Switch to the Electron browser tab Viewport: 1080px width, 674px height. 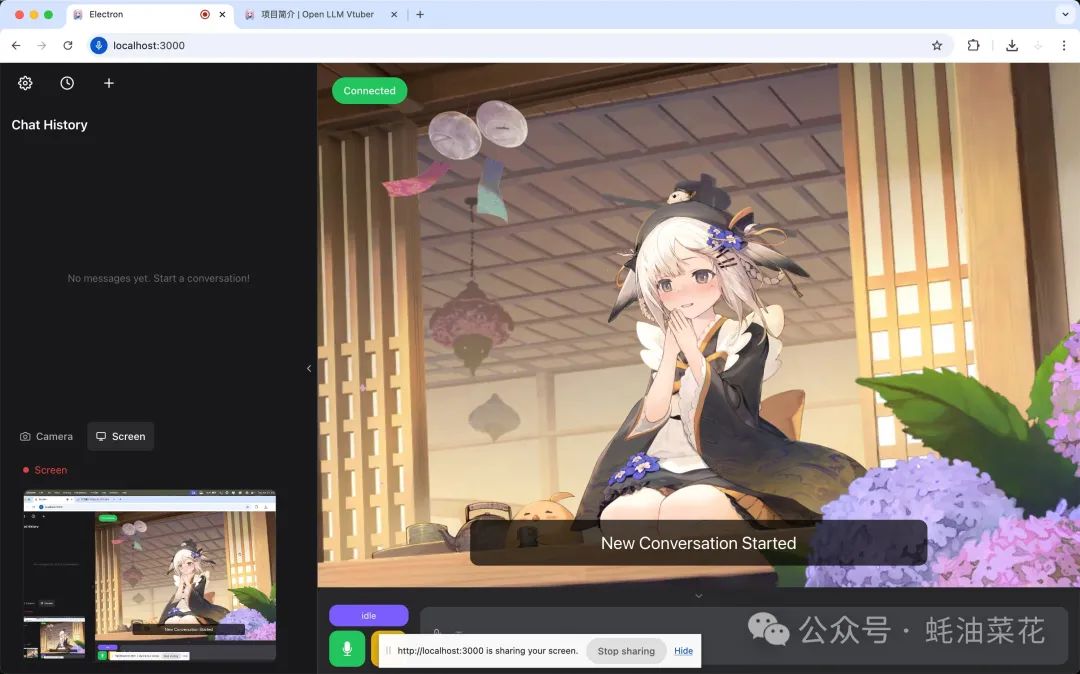click(150, 14)
